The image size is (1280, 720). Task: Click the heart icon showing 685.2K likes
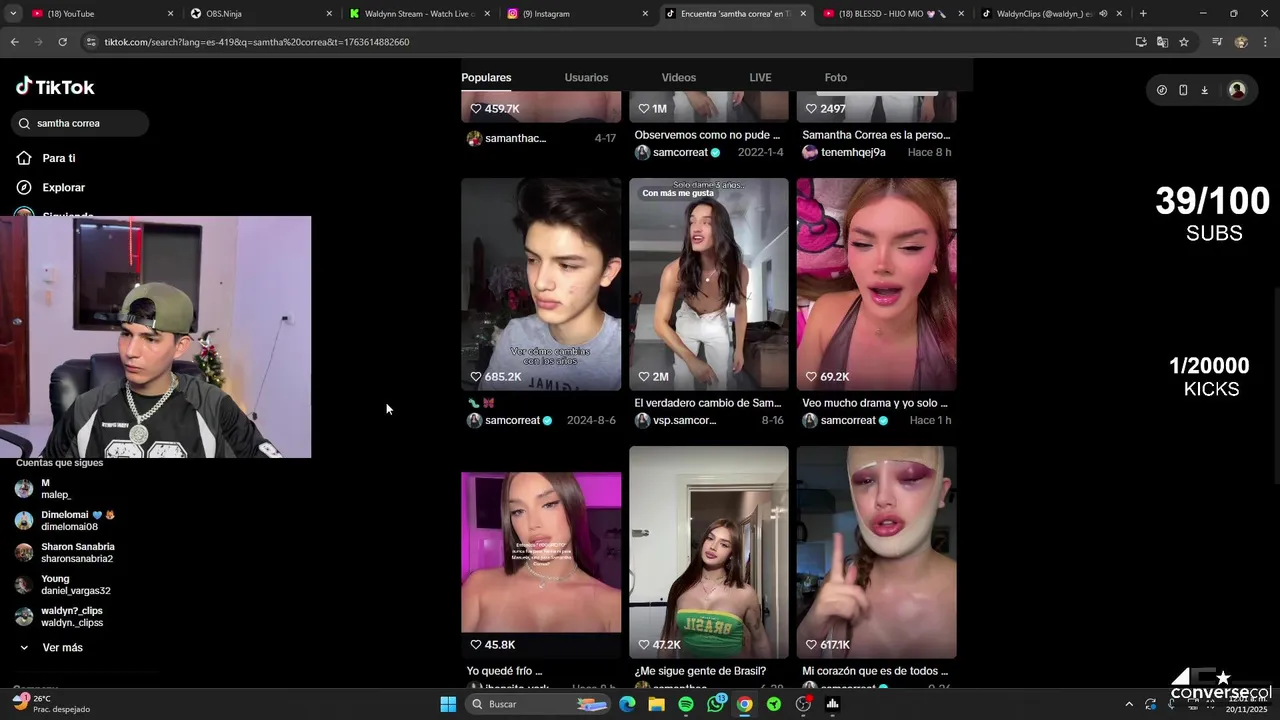(x=476, y=377)
